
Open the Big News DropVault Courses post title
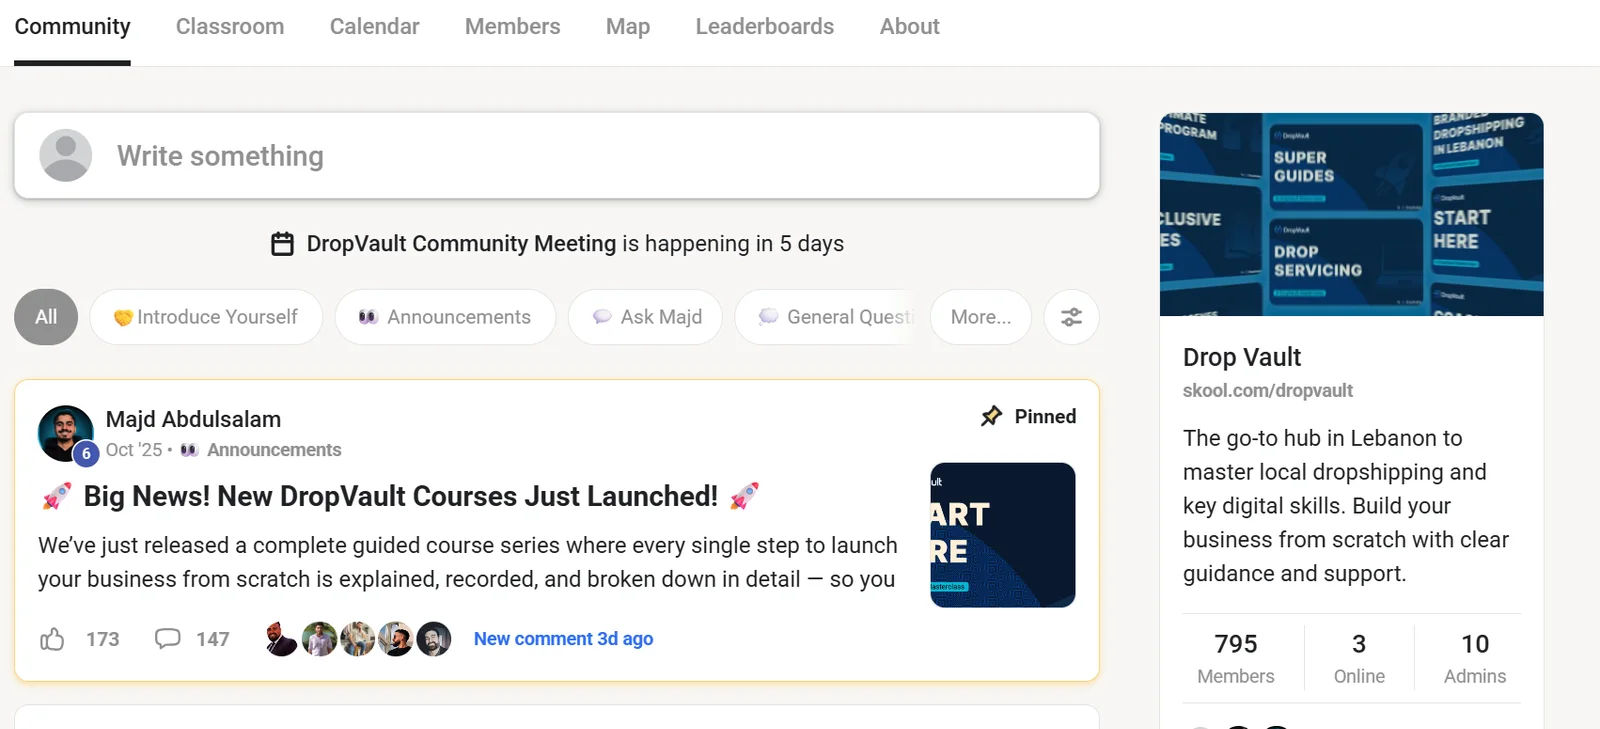click(x=400, y=496)
